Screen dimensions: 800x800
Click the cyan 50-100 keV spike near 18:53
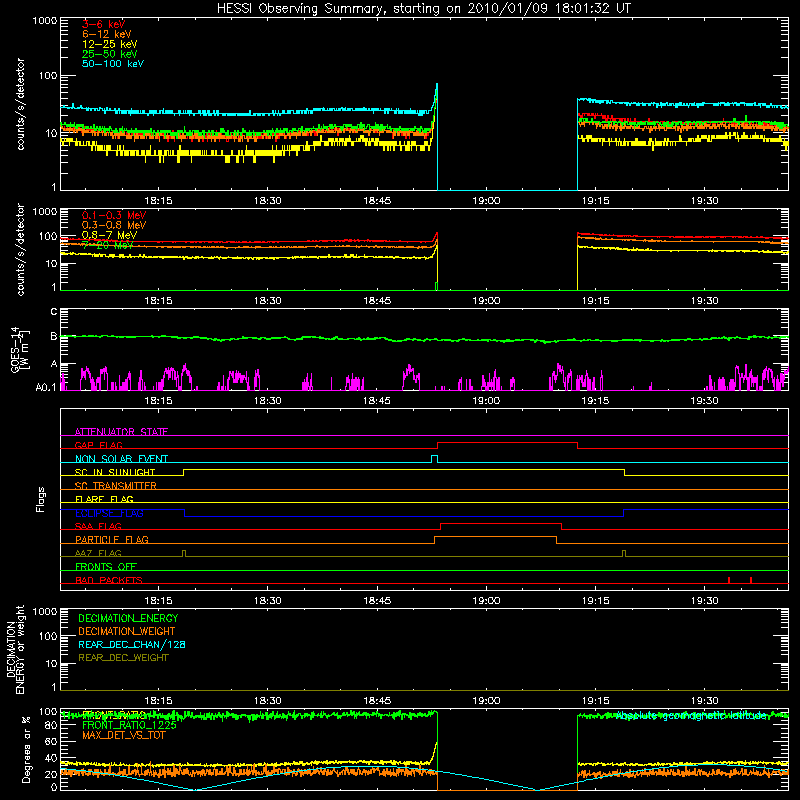click(437, 94)
